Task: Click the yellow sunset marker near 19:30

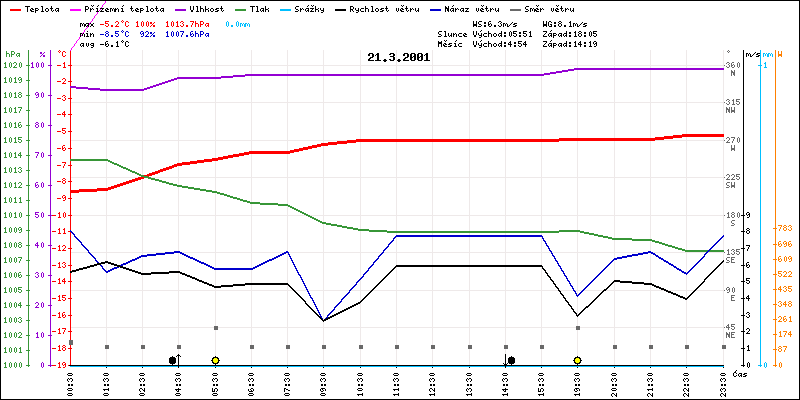Action: coord(577,360)
